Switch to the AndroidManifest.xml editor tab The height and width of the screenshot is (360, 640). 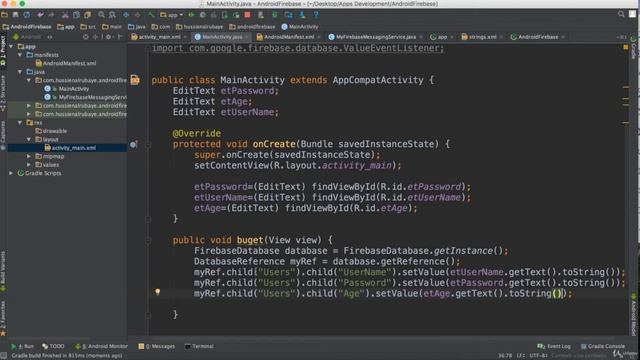point(289,37)
